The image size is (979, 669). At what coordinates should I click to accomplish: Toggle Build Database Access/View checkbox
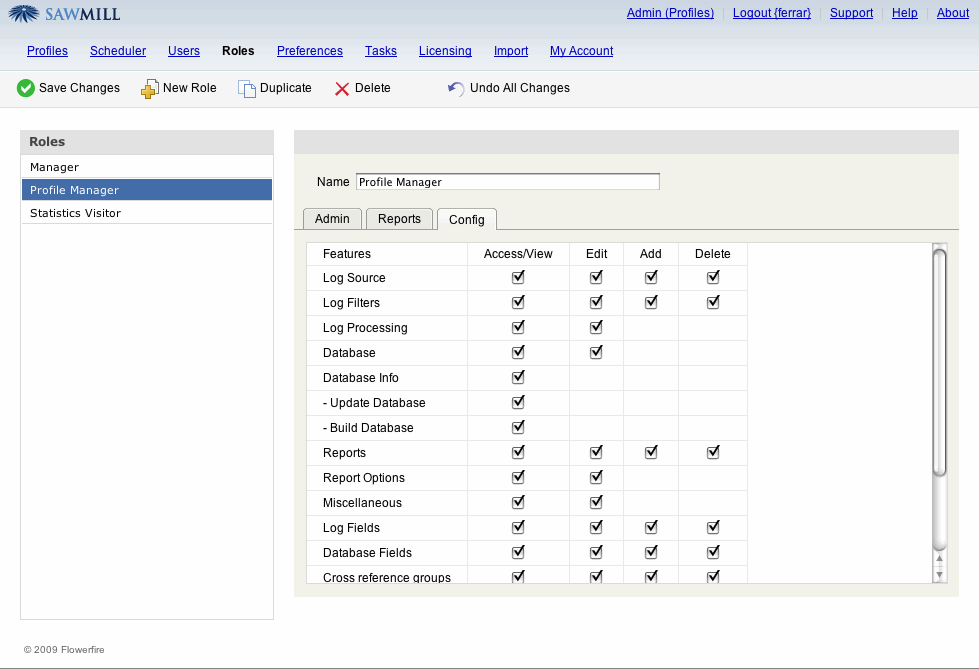[x=518, y=427]
